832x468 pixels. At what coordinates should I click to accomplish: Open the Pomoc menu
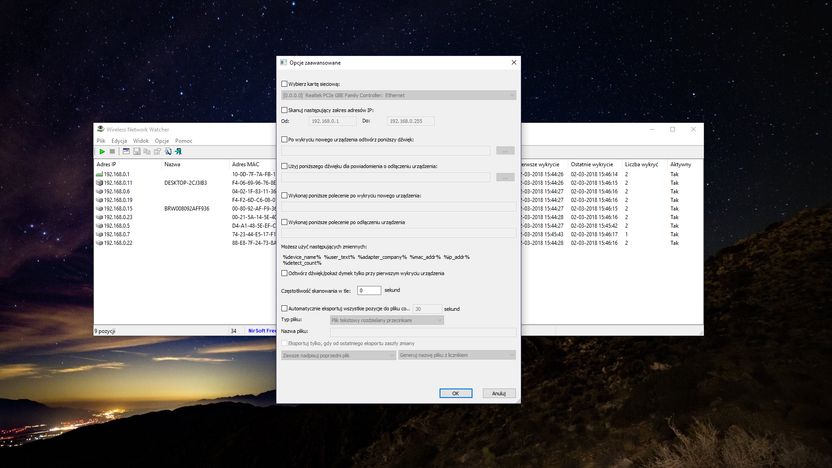coord(184,141)
